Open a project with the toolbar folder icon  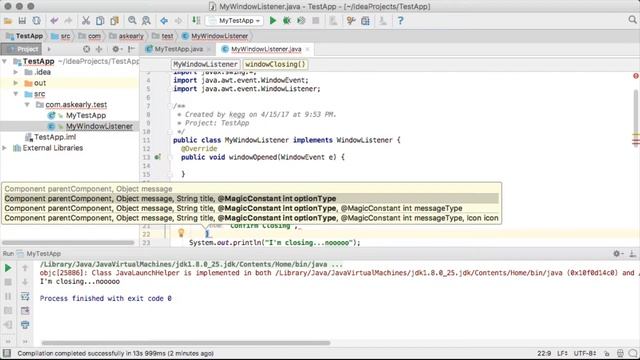tap(8, 21)
